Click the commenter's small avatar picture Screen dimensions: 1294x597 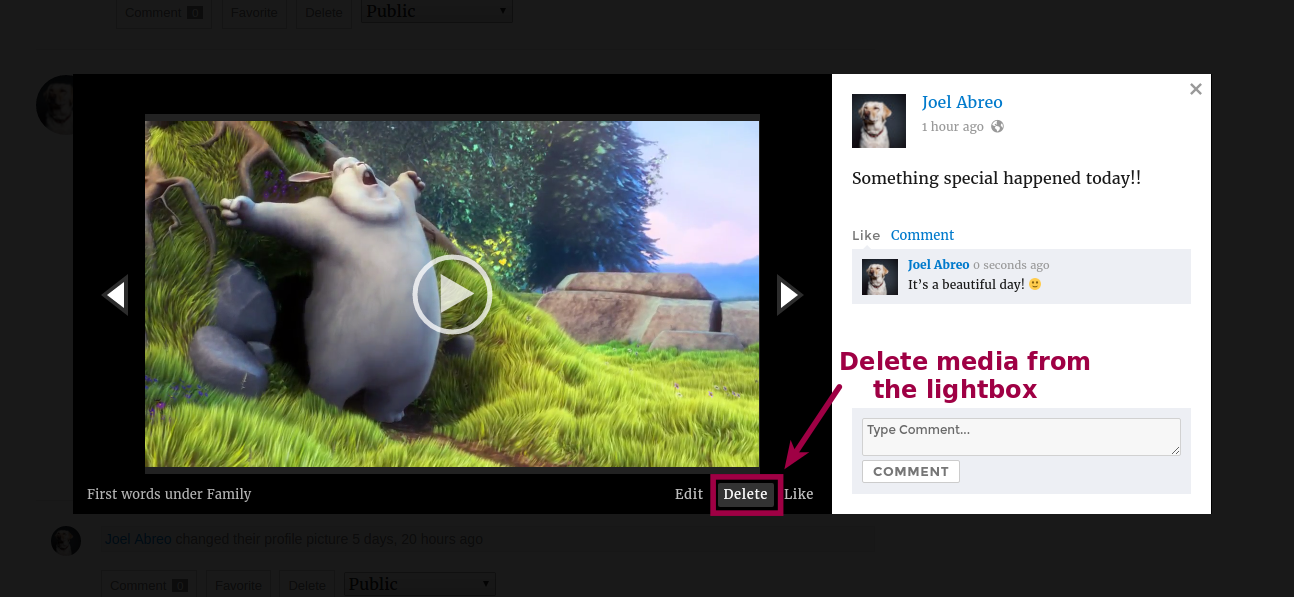pyautogui.click(x=879, y=277)
